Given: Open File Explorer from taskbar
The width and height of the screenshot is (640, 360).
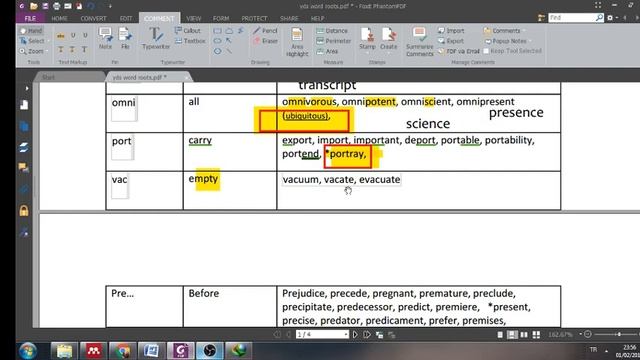Looking at the screenshot, I should tap(64, 351).
